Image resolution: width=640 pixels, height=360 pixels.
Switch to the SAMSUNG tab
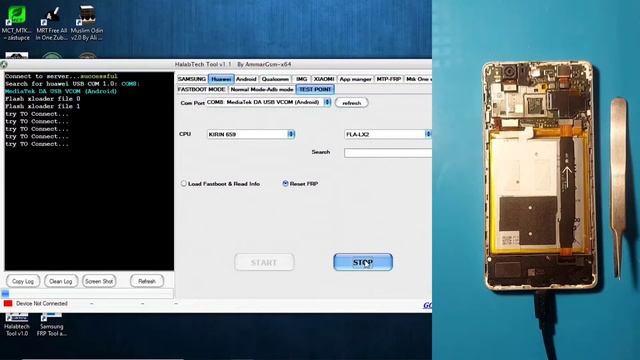tap(192, 79)
